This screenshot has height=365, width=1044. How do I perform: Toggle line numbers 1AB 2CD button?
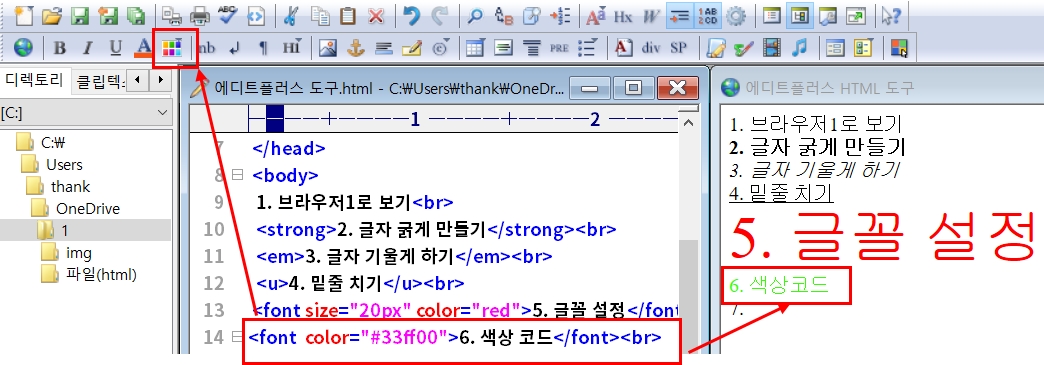(708, 16)
